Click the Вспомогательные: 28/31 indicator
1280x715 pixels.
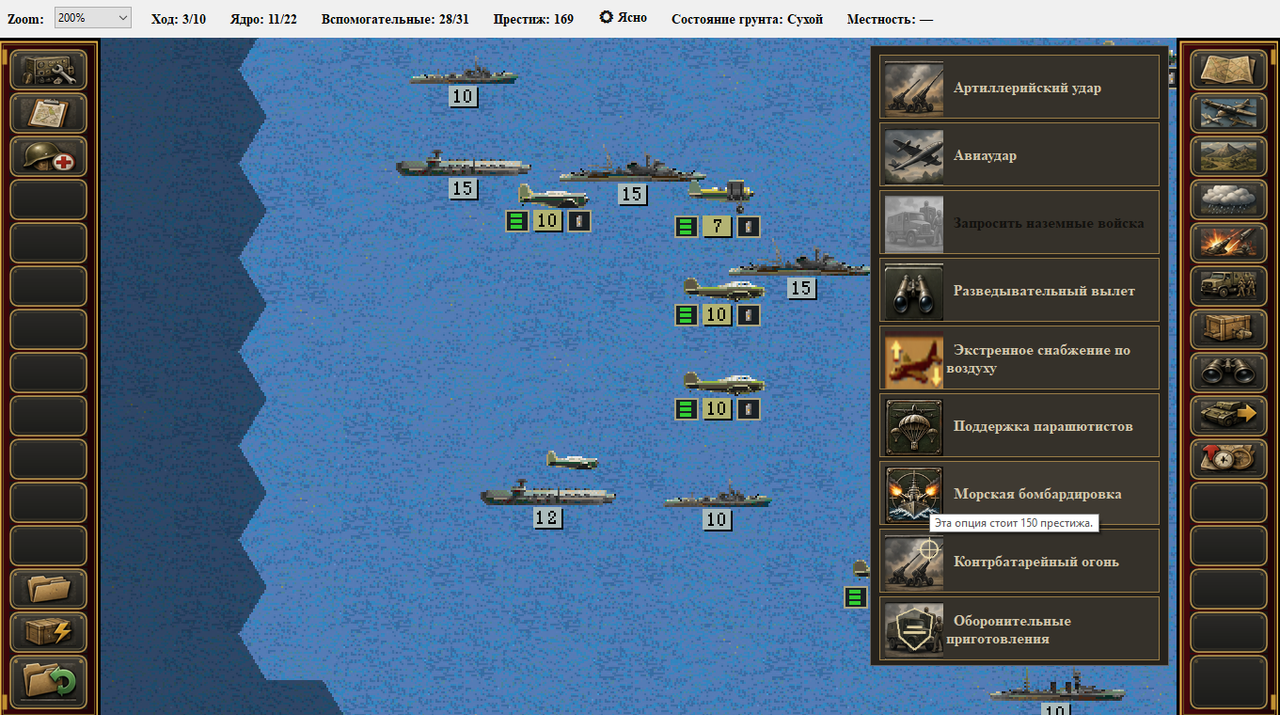coord(395,19)
